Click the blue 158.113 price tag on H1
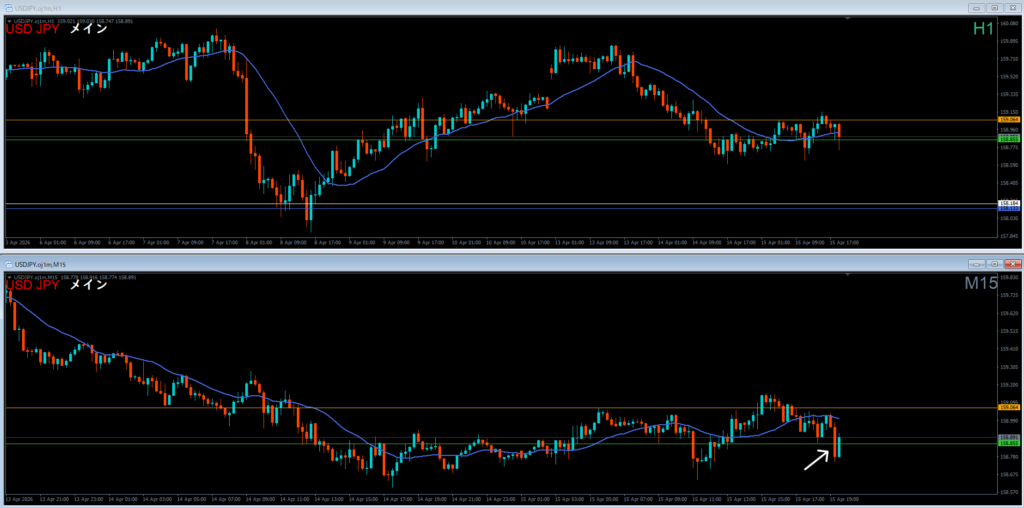The height and width of the screenshot is (508, 1024). point(1008,208)
